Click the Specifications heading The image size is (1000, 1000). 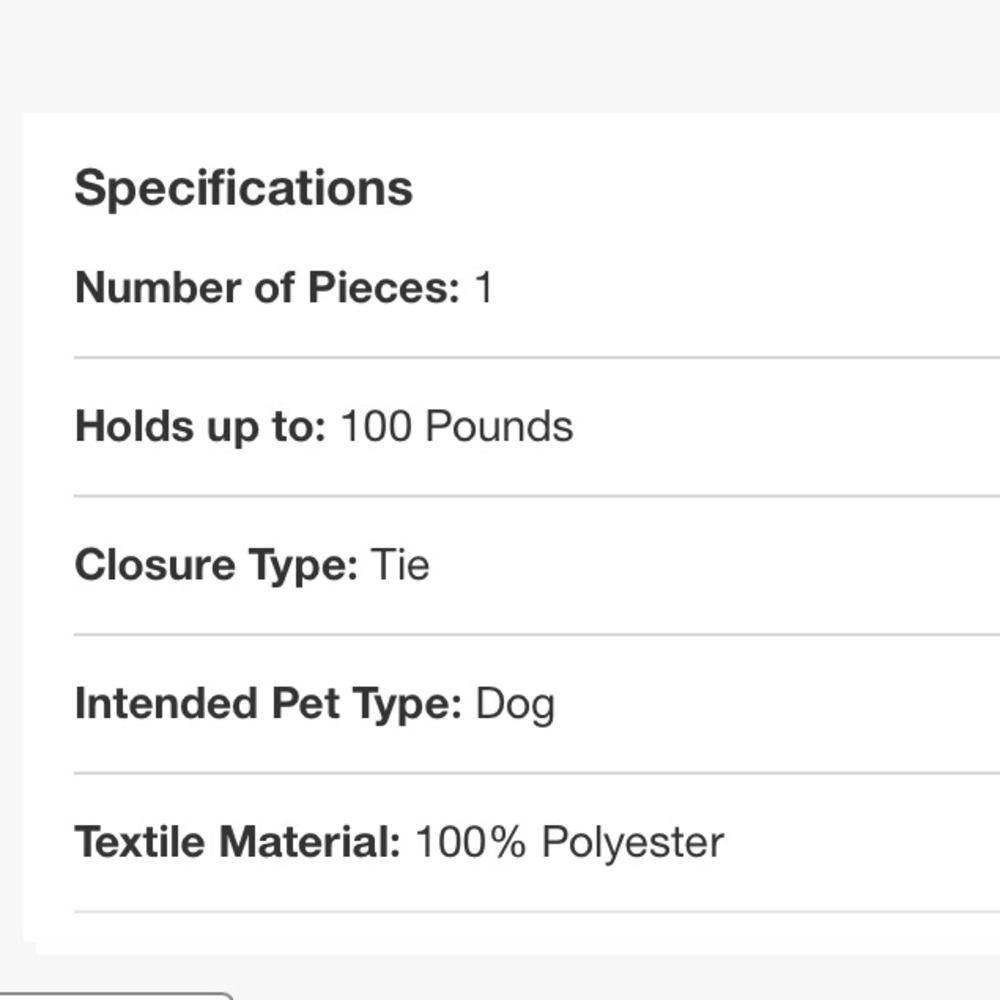[x=244, y=189]
